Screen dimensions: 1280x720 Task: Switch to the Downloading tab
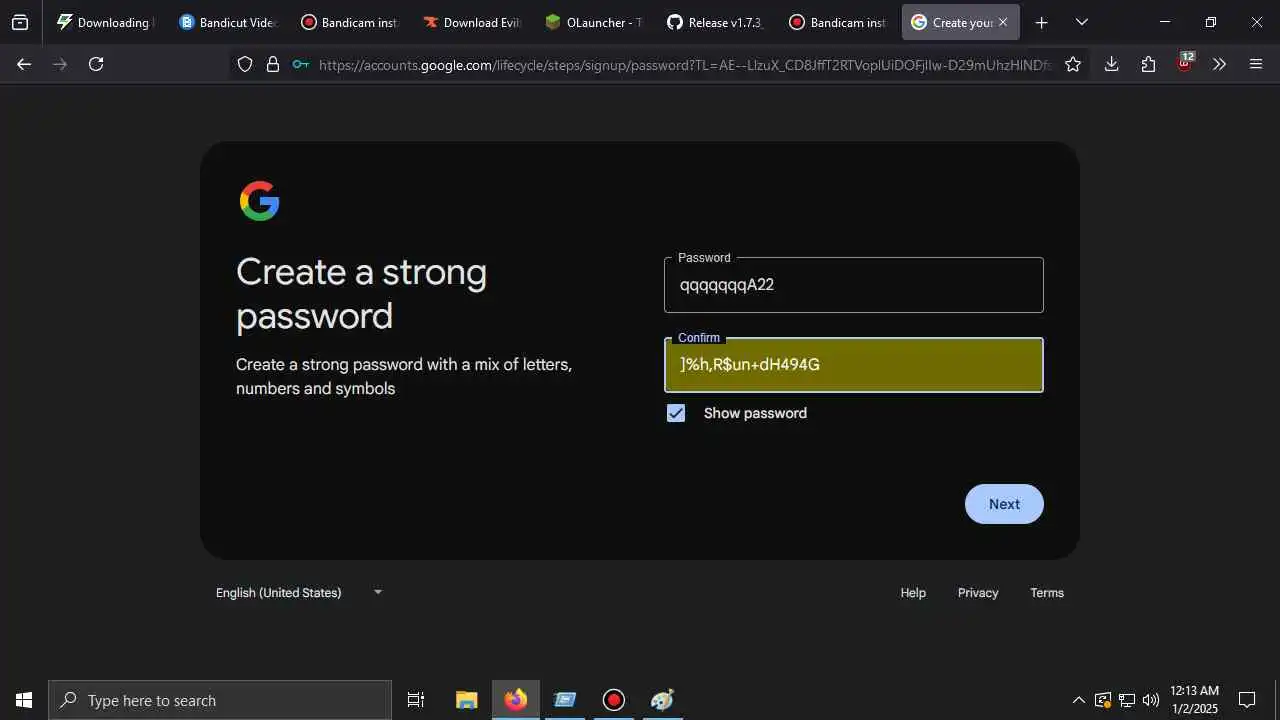[x=104, y=22]
